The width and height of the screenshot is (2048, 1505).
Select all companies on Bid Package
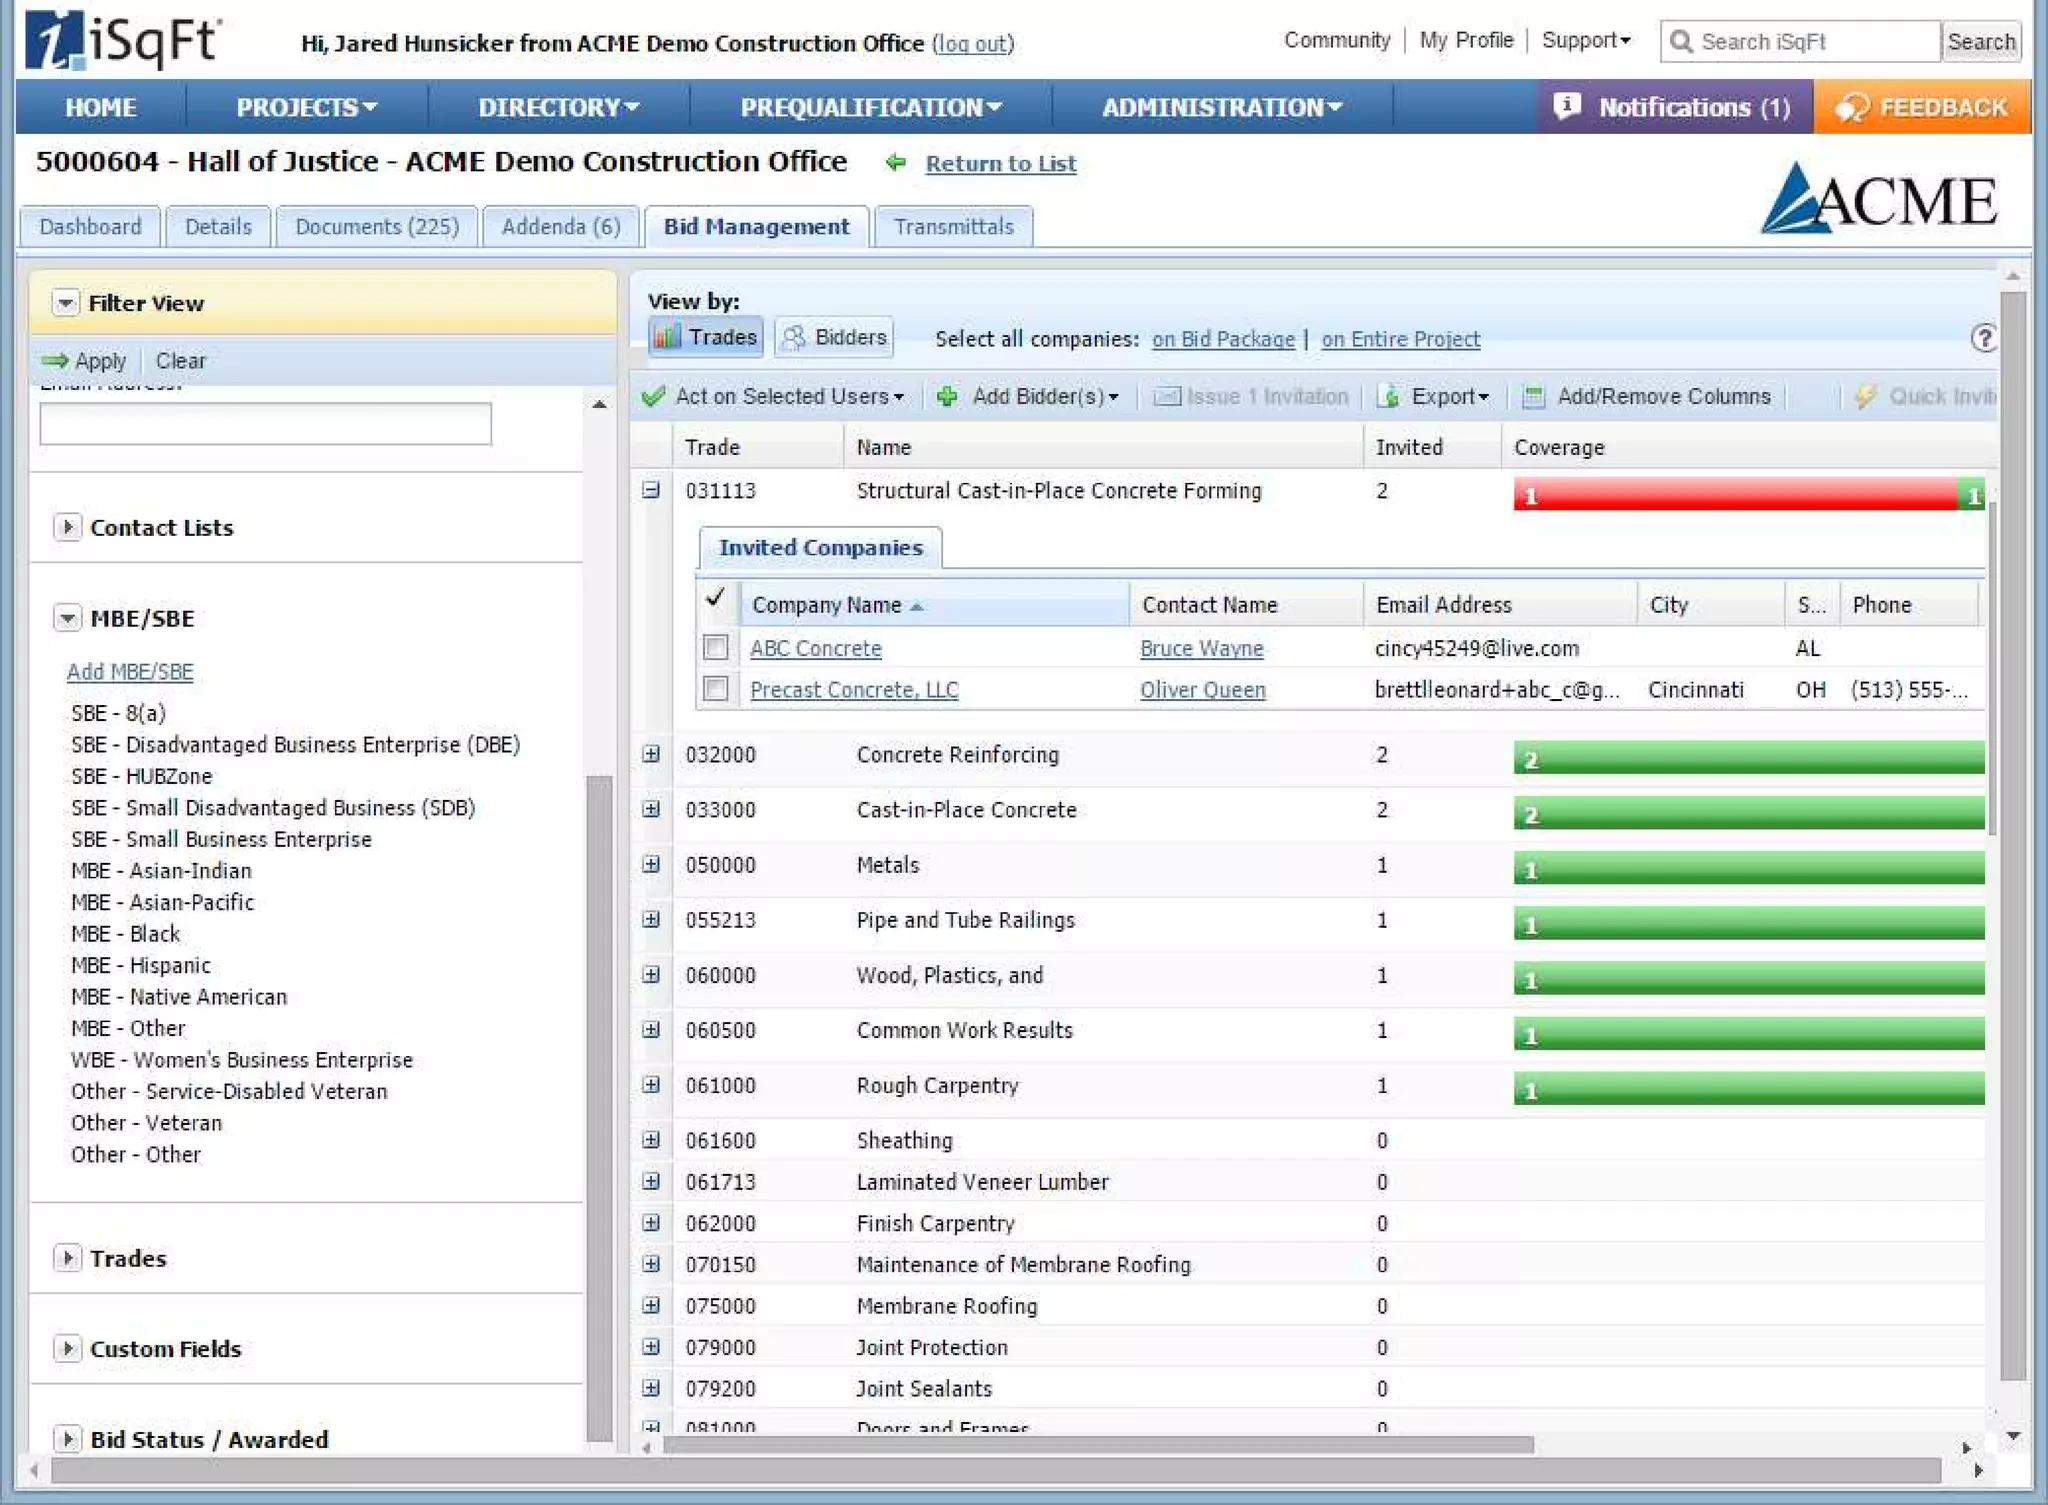(x=1223, y=339)
